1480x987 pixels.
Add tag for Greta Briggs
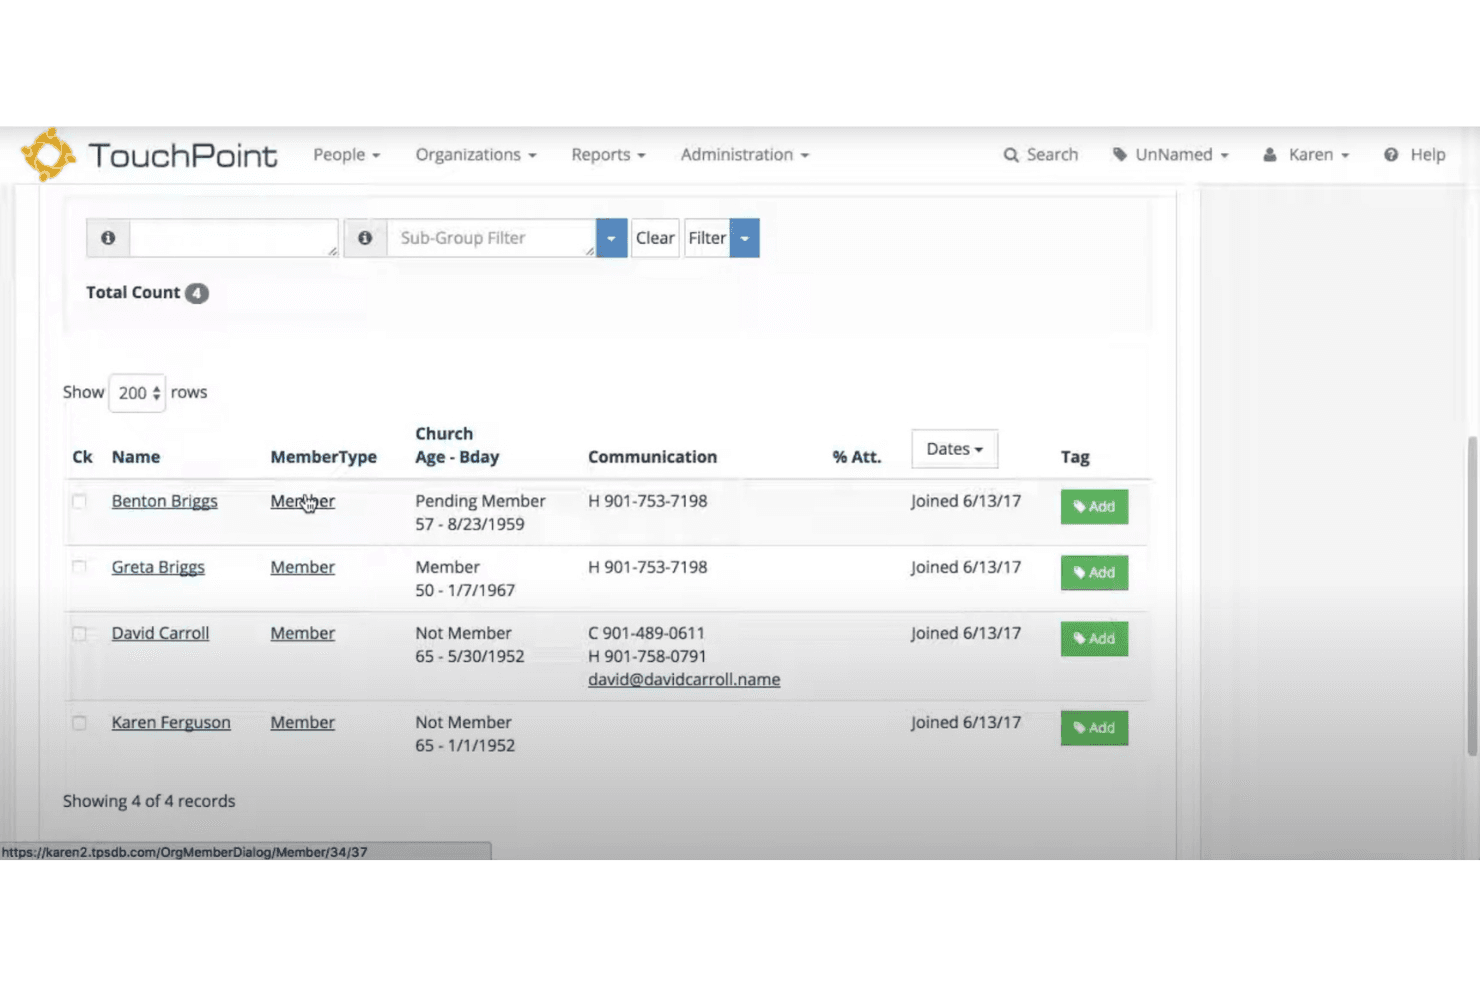pyautogui.click(x=1094, y=573)
